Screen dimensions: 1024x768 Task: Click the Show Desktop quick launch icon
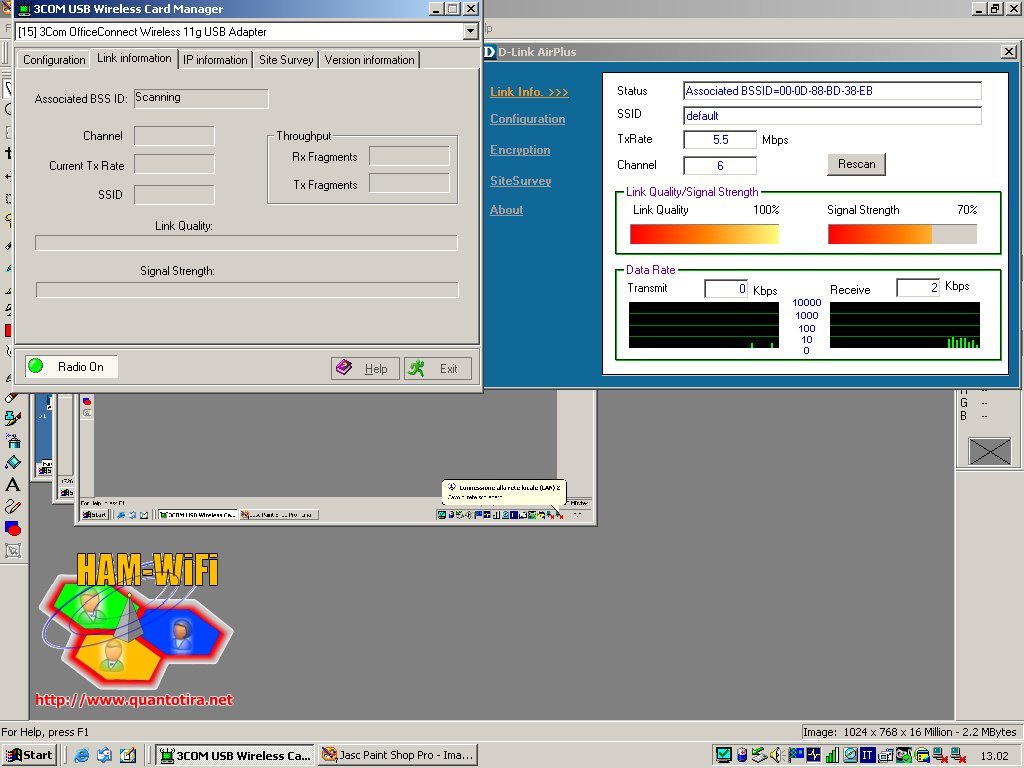click(127, 756)
